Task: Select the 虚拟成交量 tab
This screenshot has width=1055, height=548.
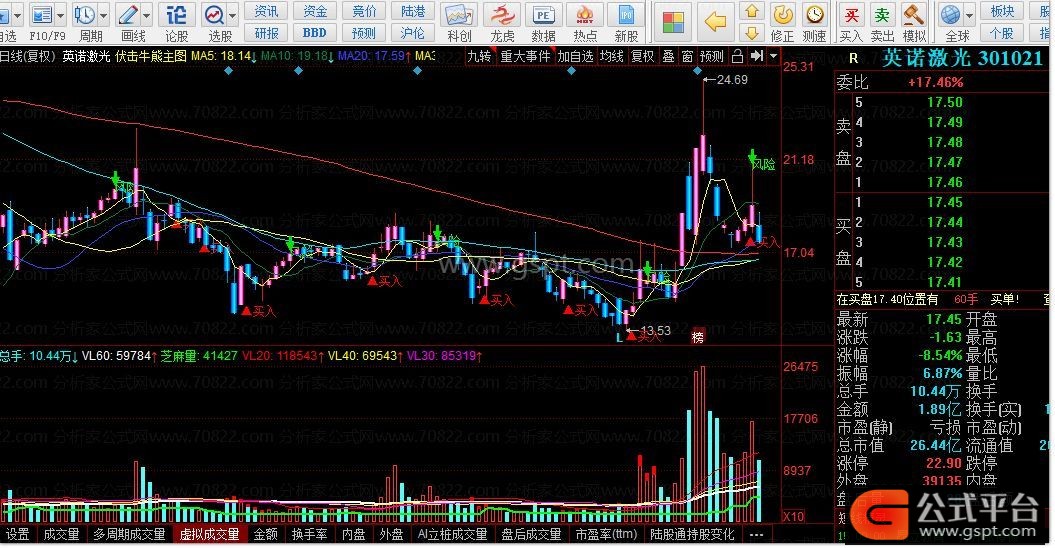Action: click(209, 535)
